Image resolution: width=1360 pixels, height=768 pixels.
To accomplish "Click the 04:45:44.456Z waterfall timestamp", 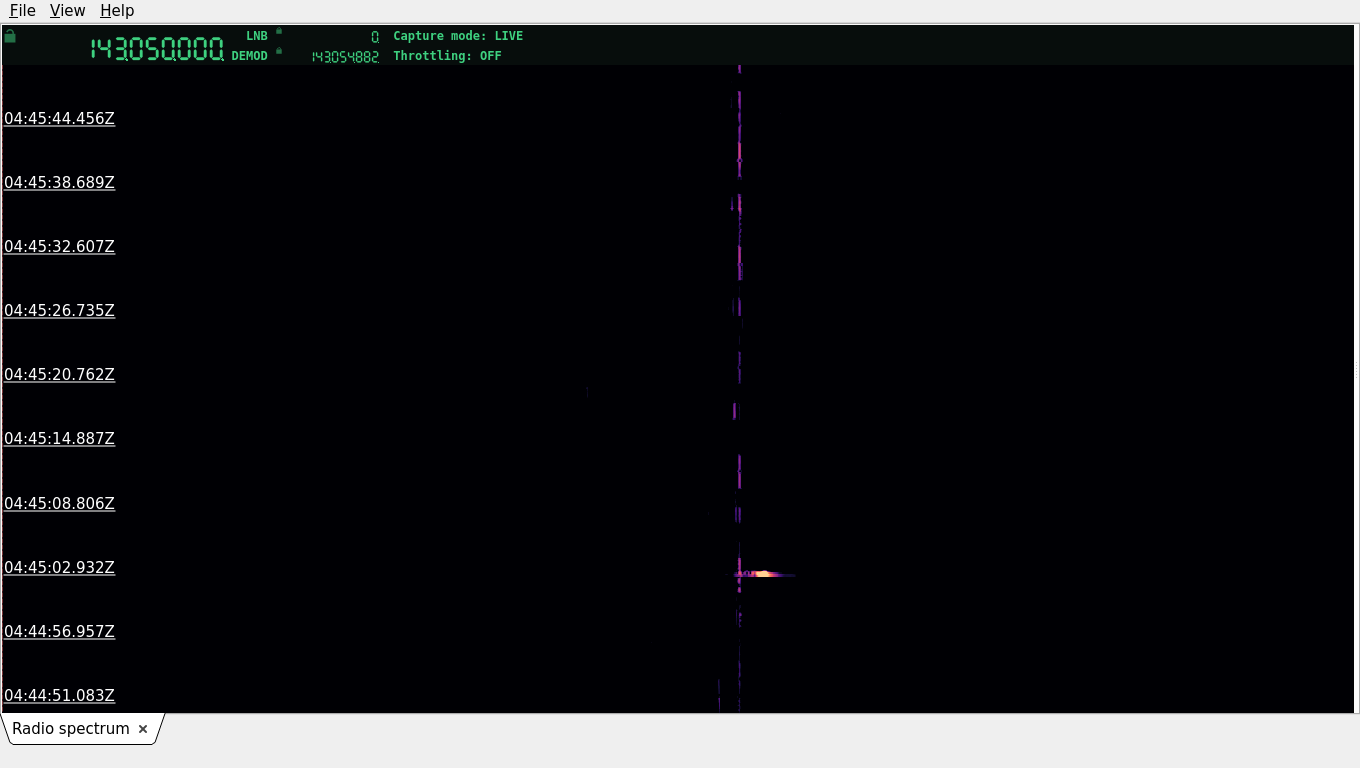I will pyautogui.click(x=60, y=119).
